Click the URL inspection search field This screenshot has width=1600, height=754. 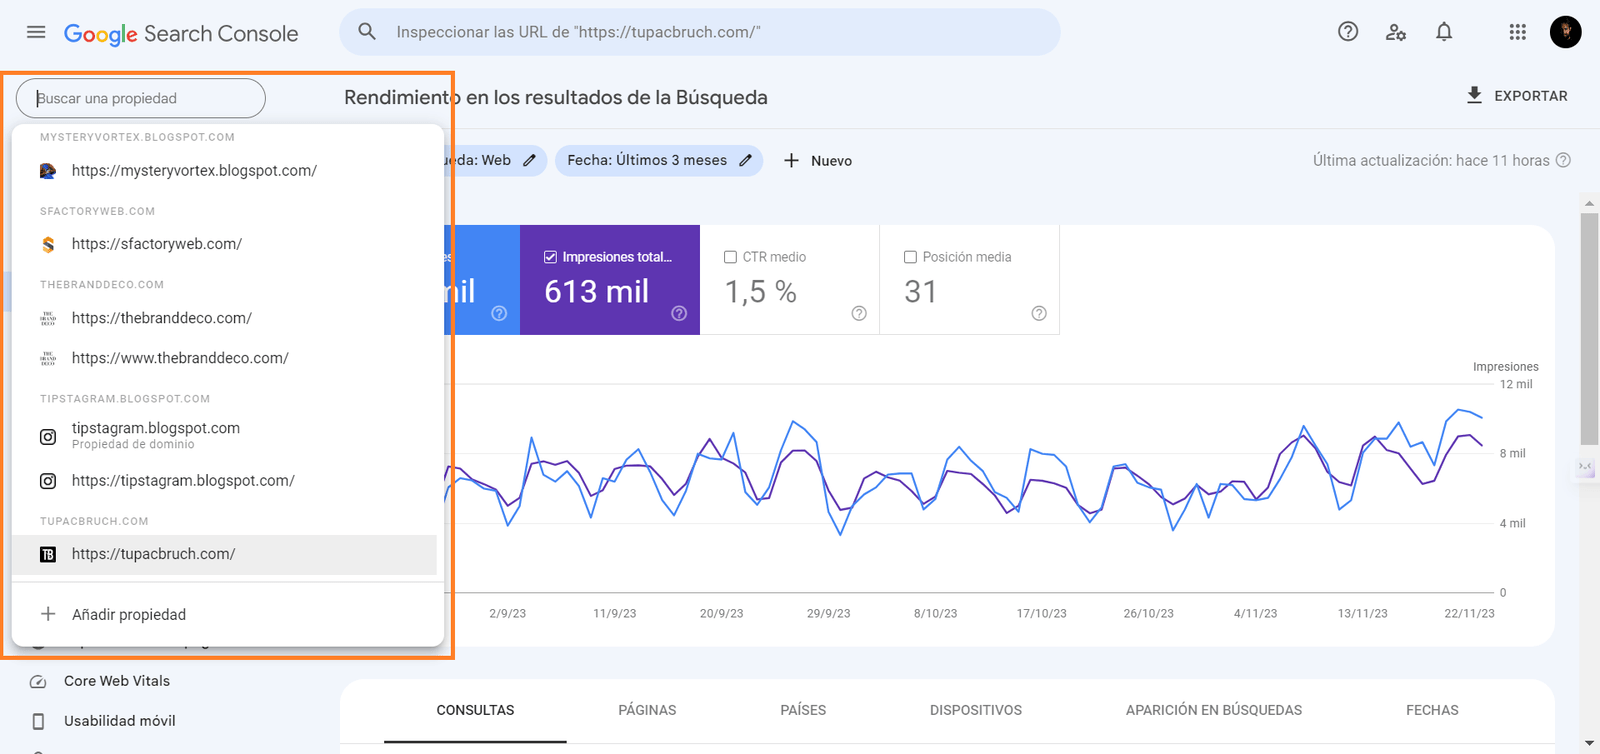[700, 32]
